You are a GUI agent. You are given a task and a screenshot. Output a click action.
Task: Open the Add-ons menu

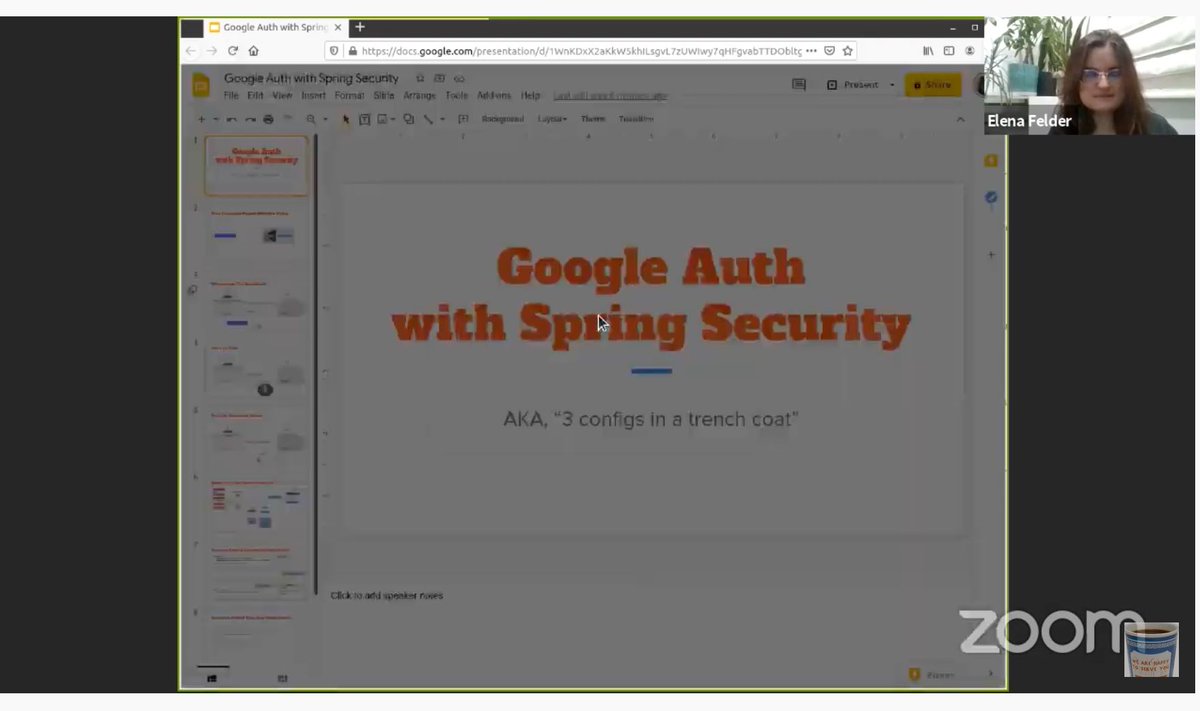click(x=494, y=96)
